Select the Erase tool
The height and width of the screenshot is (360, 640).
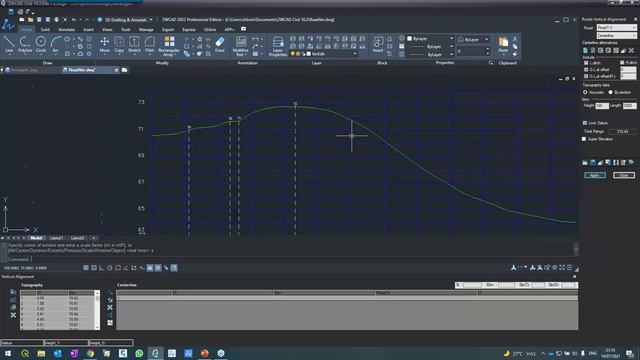tap(220, 44)
